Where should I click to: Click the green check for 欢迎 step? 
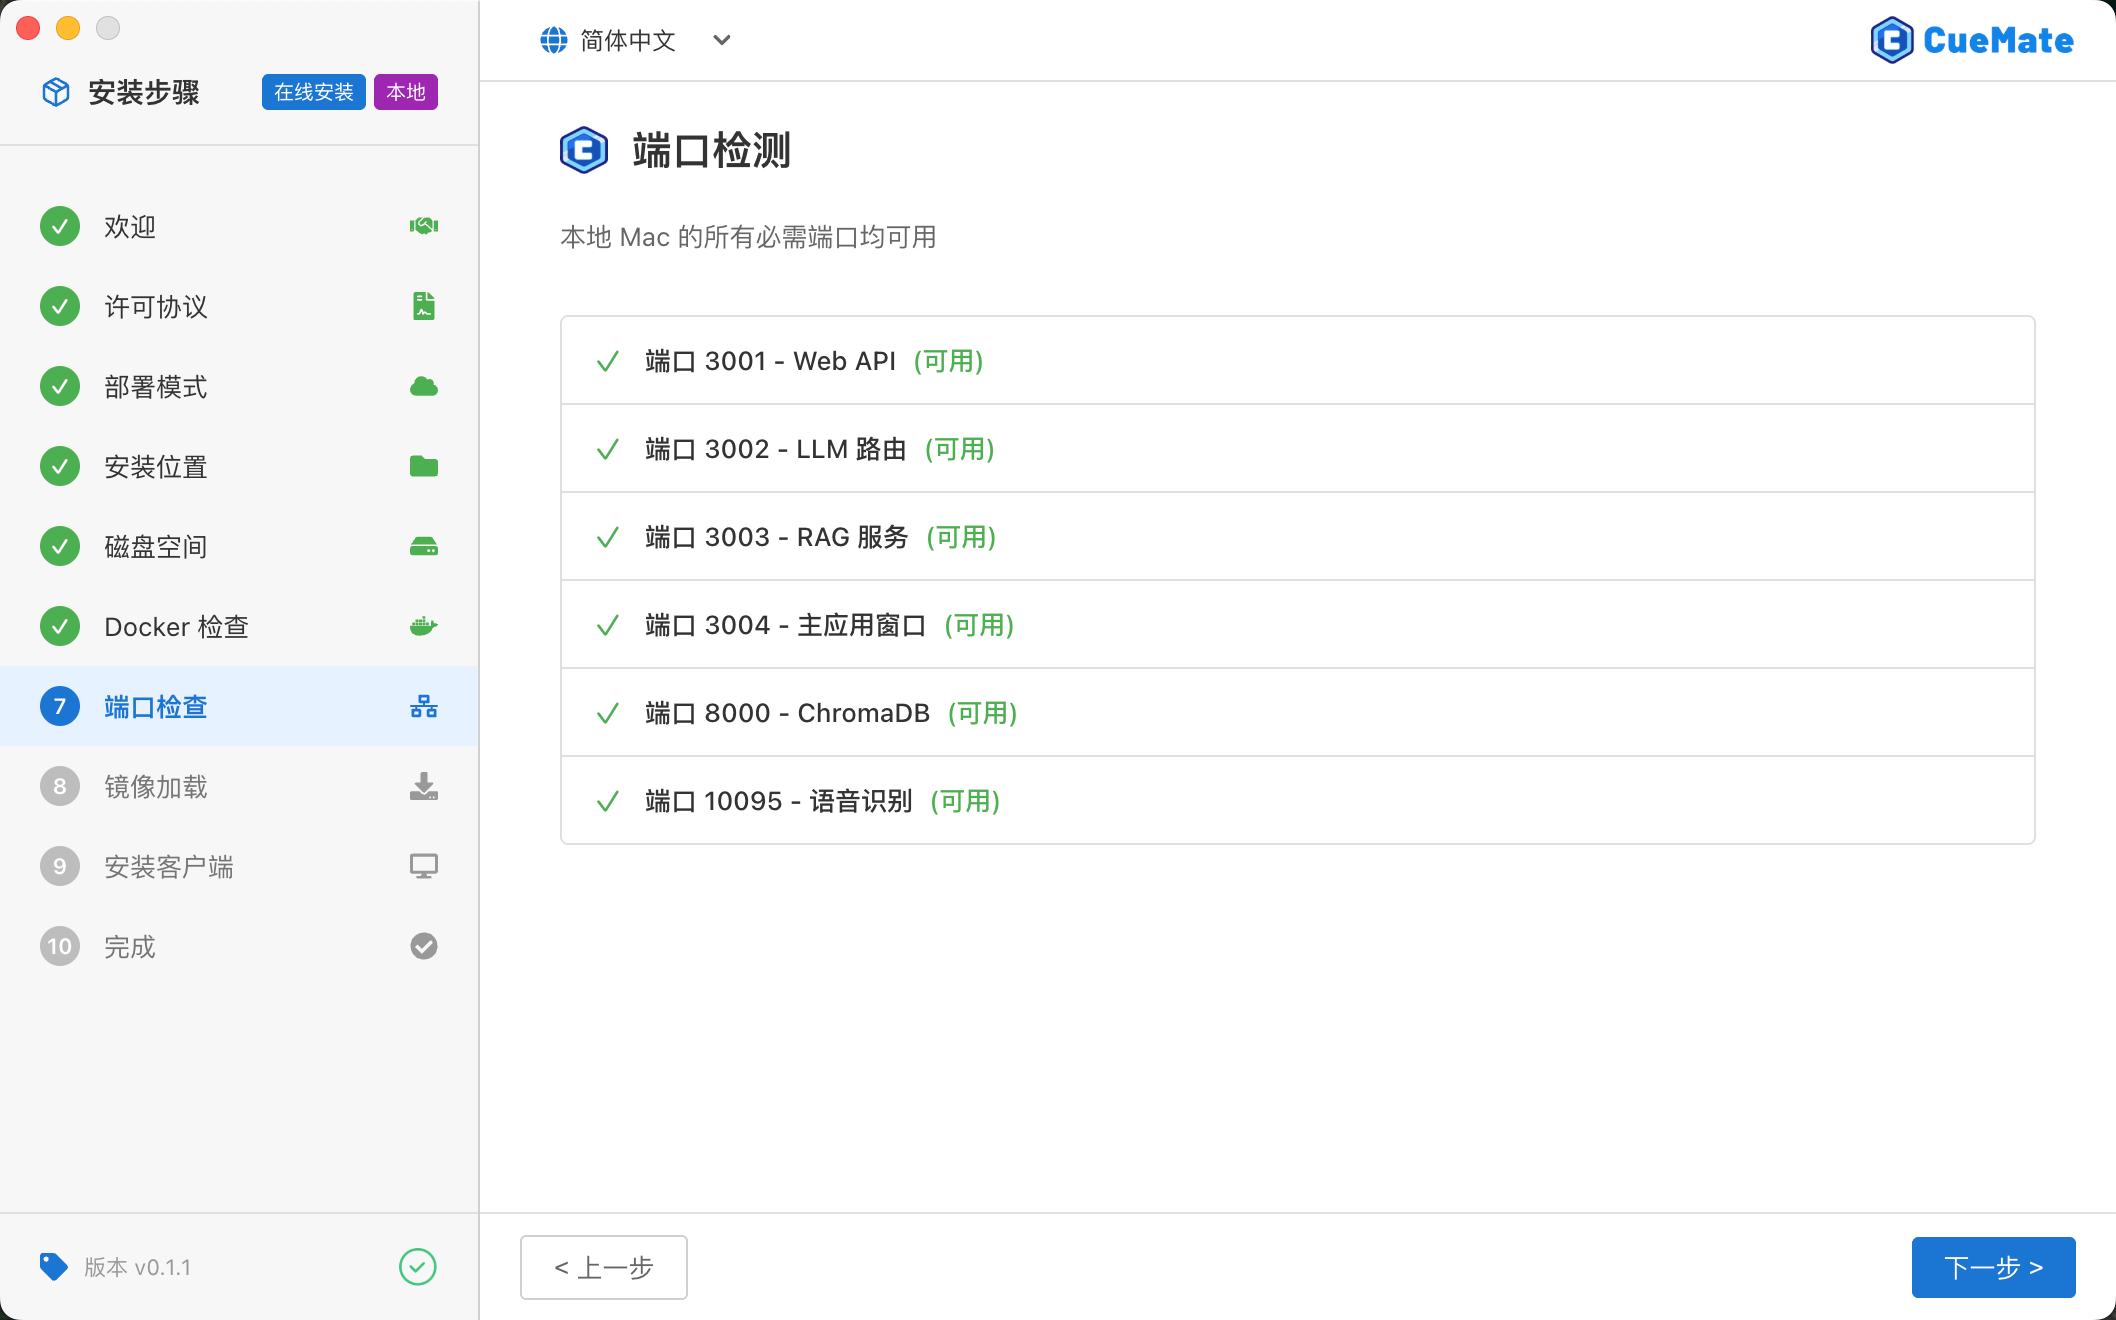tap(60, 226)
